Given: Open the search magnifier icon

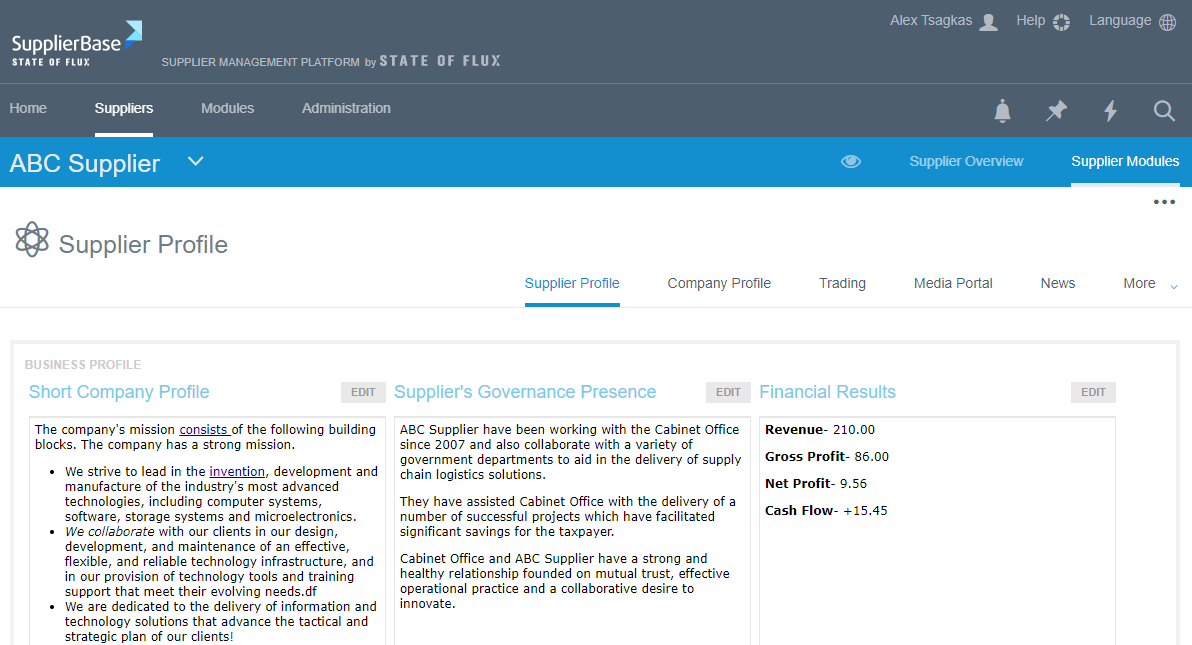Looking at the screenshot, I should click(1164, 111).
